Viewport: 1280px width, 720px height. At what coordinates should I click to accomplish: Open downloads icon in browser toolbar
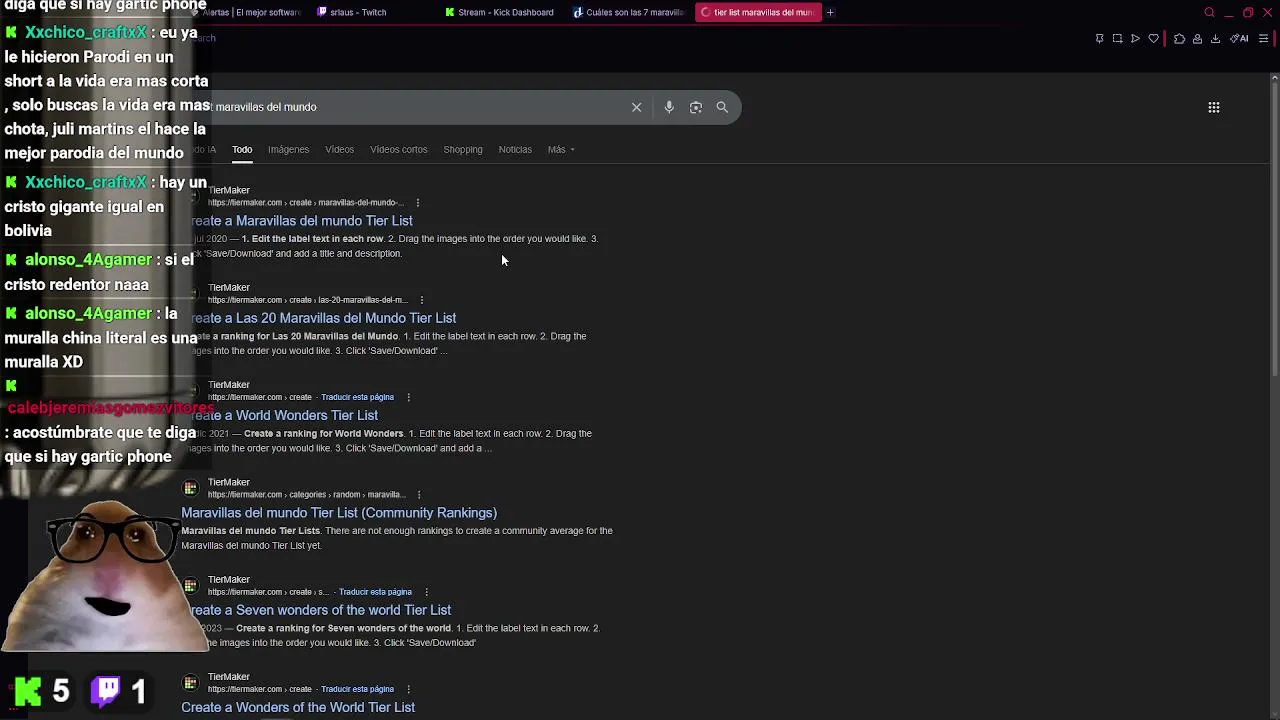pyautogui.click(x=1215, y=39)
